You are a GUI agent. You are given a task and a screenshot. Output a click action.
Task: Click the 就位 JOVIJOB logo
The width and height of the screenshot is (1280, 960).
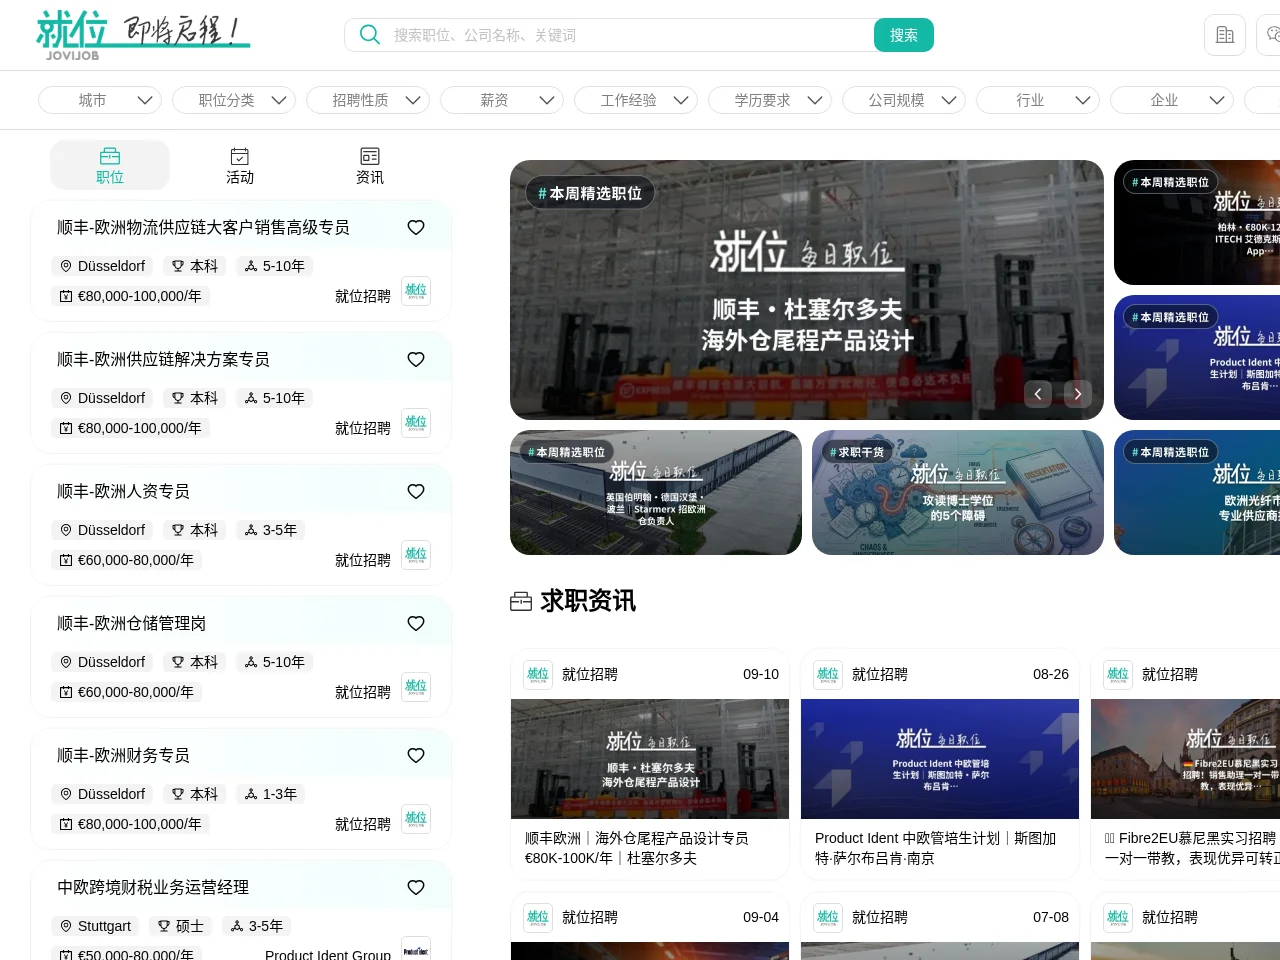click(x=143, y=36)
